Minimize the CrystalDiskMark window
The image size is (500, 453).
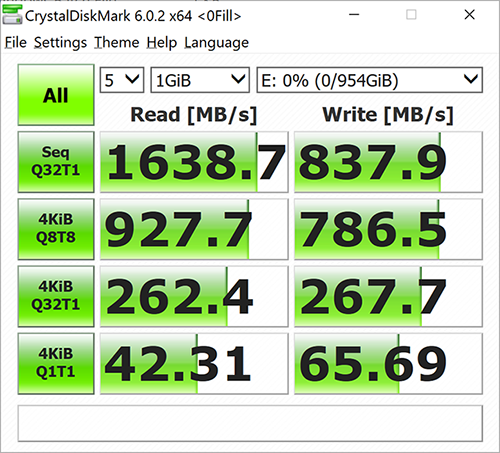(354, 15)
